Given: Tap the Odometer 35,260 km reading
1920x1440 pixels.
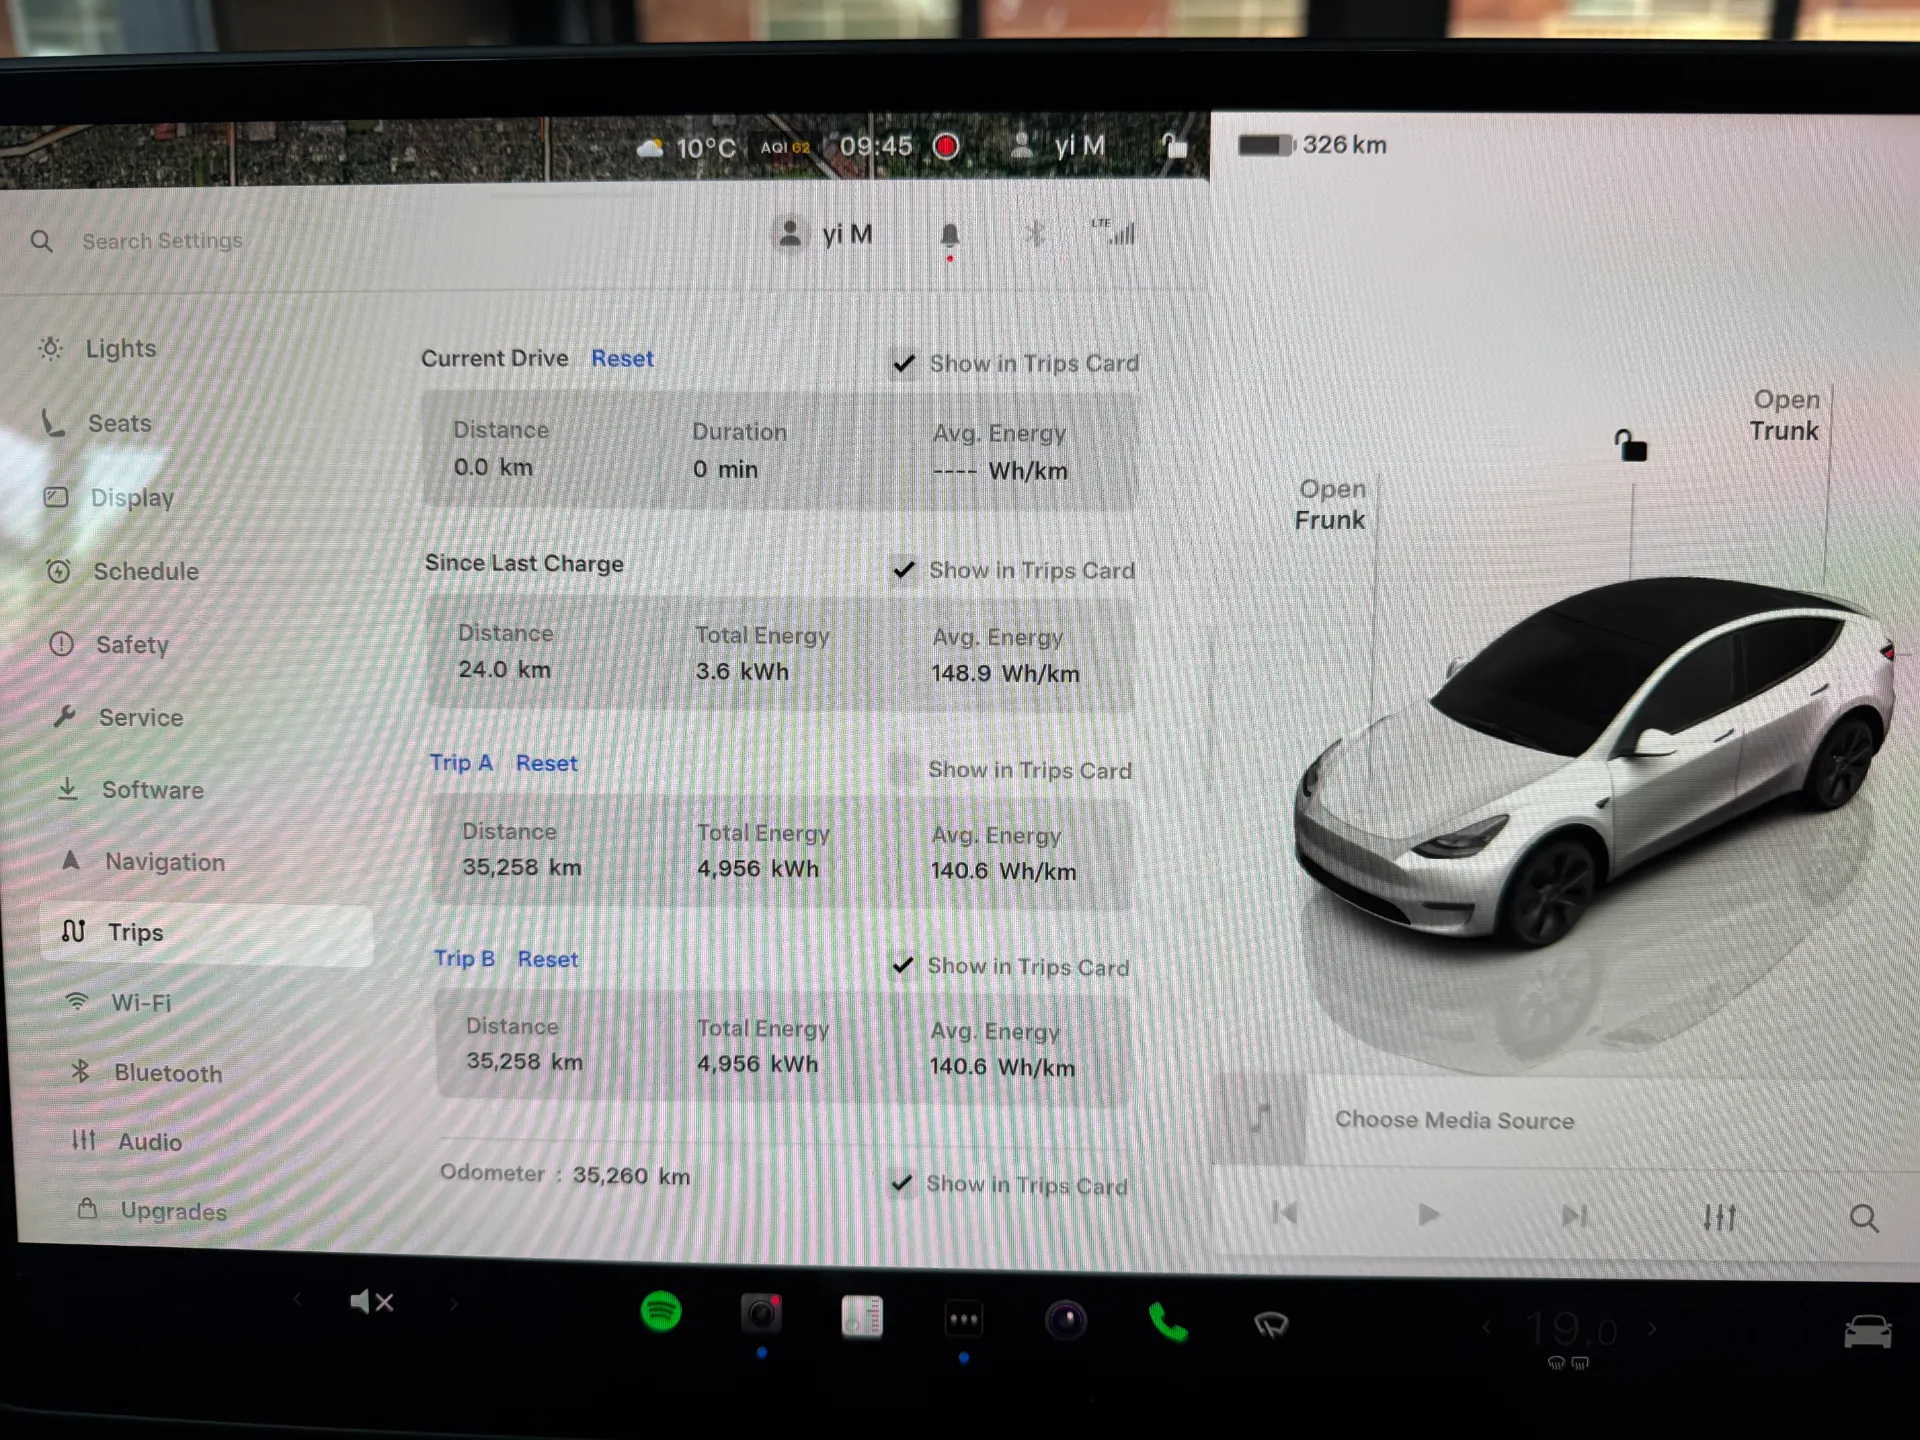Looking at the screenshot, I should (565, 1174).
